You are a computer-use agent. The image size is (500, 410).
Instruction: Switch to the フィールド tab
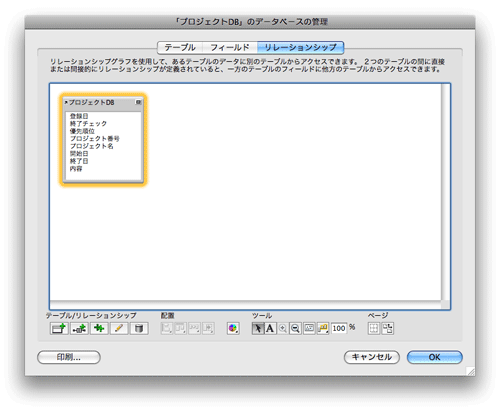coord(230,48)
